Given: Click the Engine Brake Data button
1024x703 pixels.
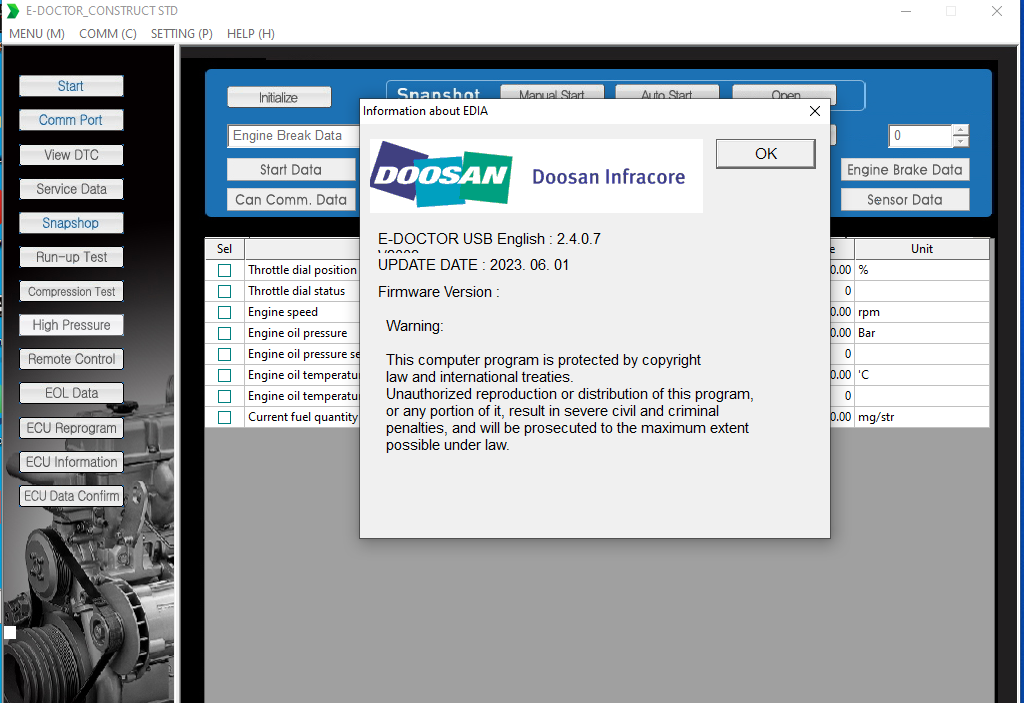Looking at the screenshot, I should (x=904, y=170).
